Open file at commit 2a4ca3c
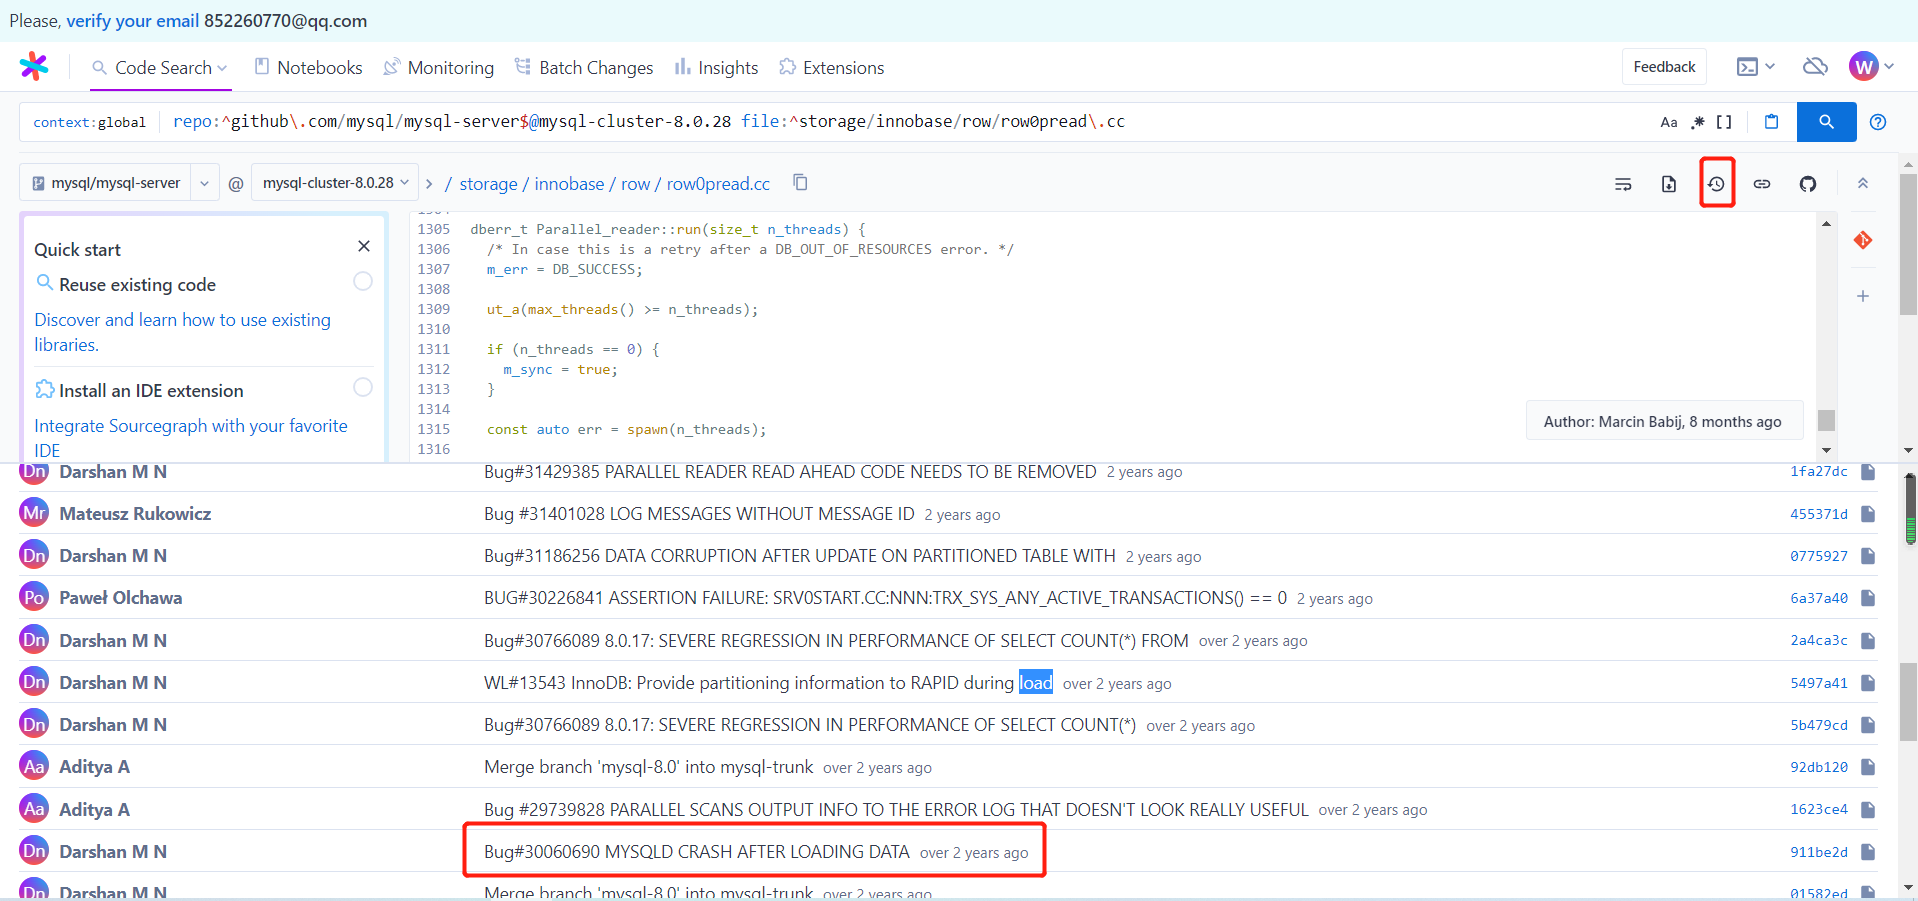This screenshot has height=901, width=1918. pyautogui.click(x=1868, y=640)
